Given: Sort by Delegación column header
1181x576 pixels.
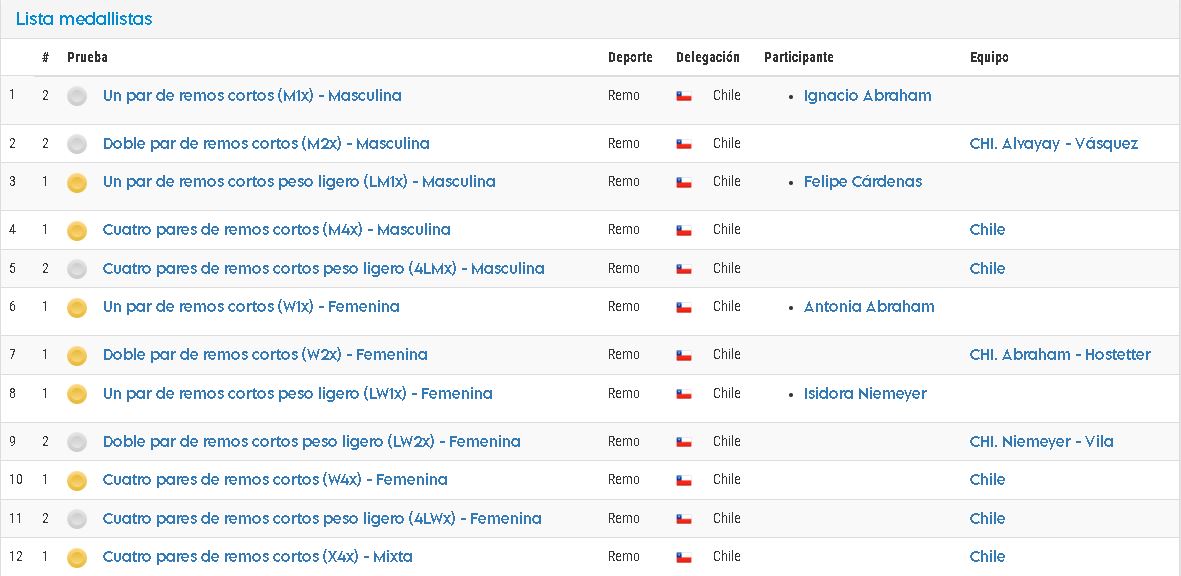Looking at the screenshot, I should click(x=708, y=57).
